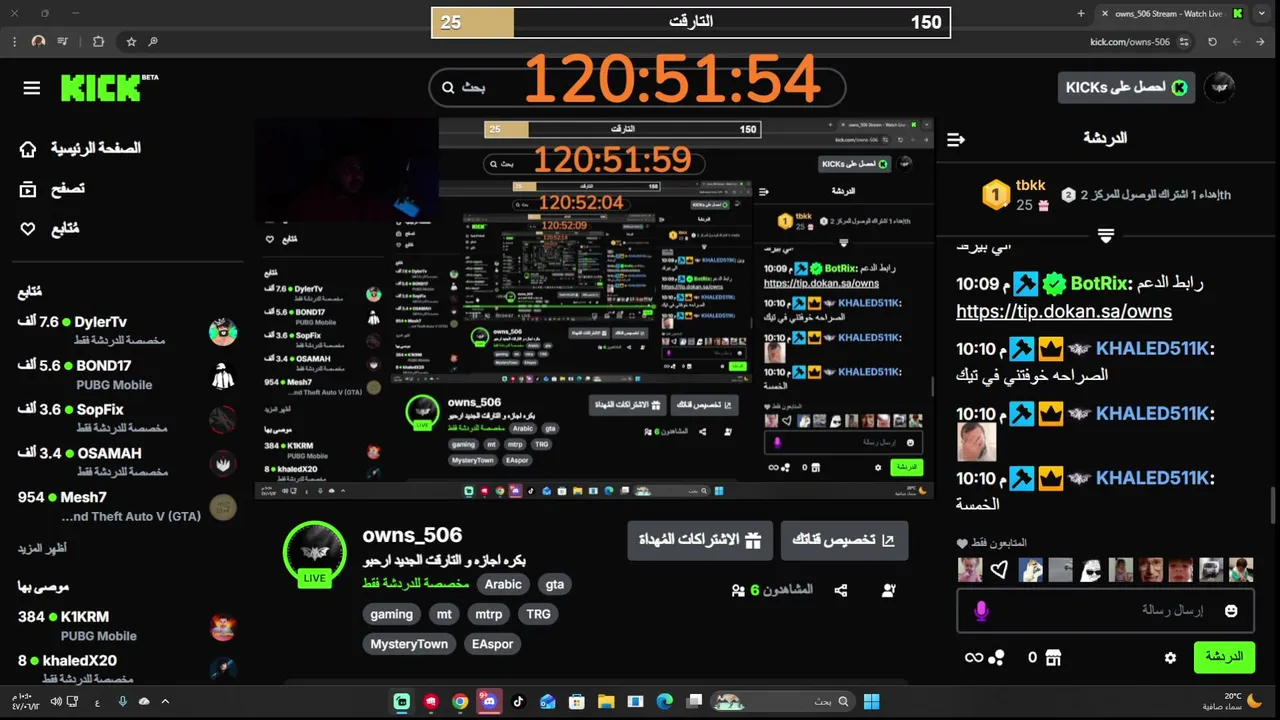Reload page with browser refresh icon

coord(1212,42)
